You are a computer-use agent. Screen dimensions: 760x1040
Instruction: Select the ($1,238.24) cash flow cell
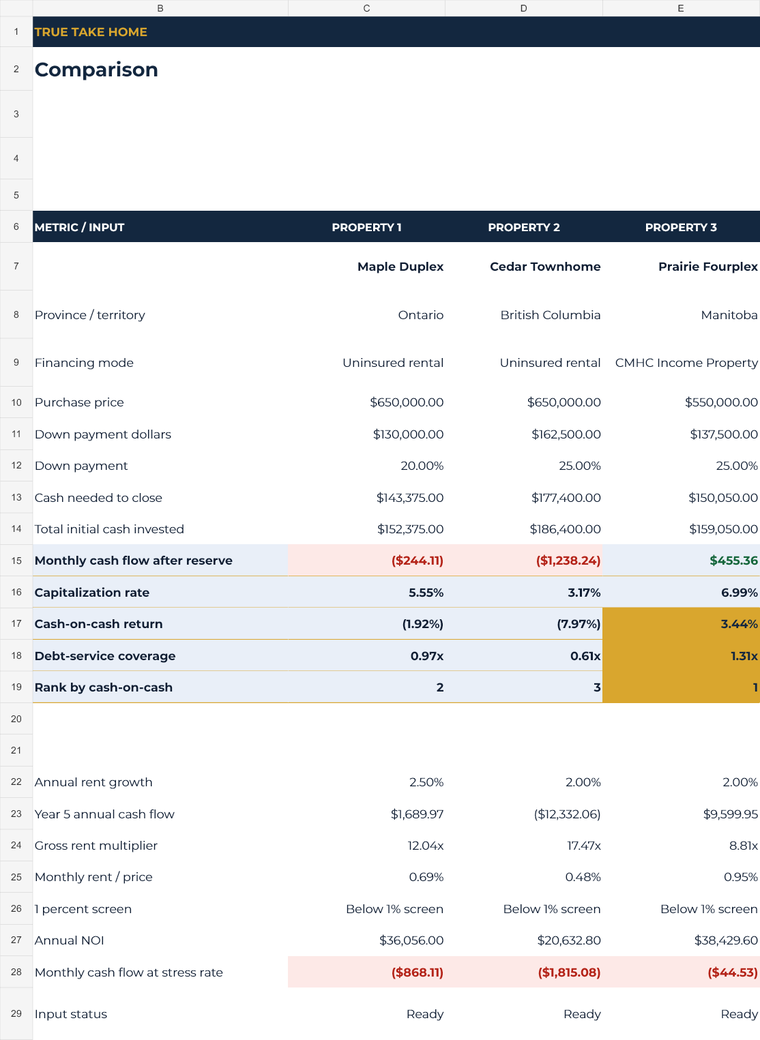[x=523, y=560]
